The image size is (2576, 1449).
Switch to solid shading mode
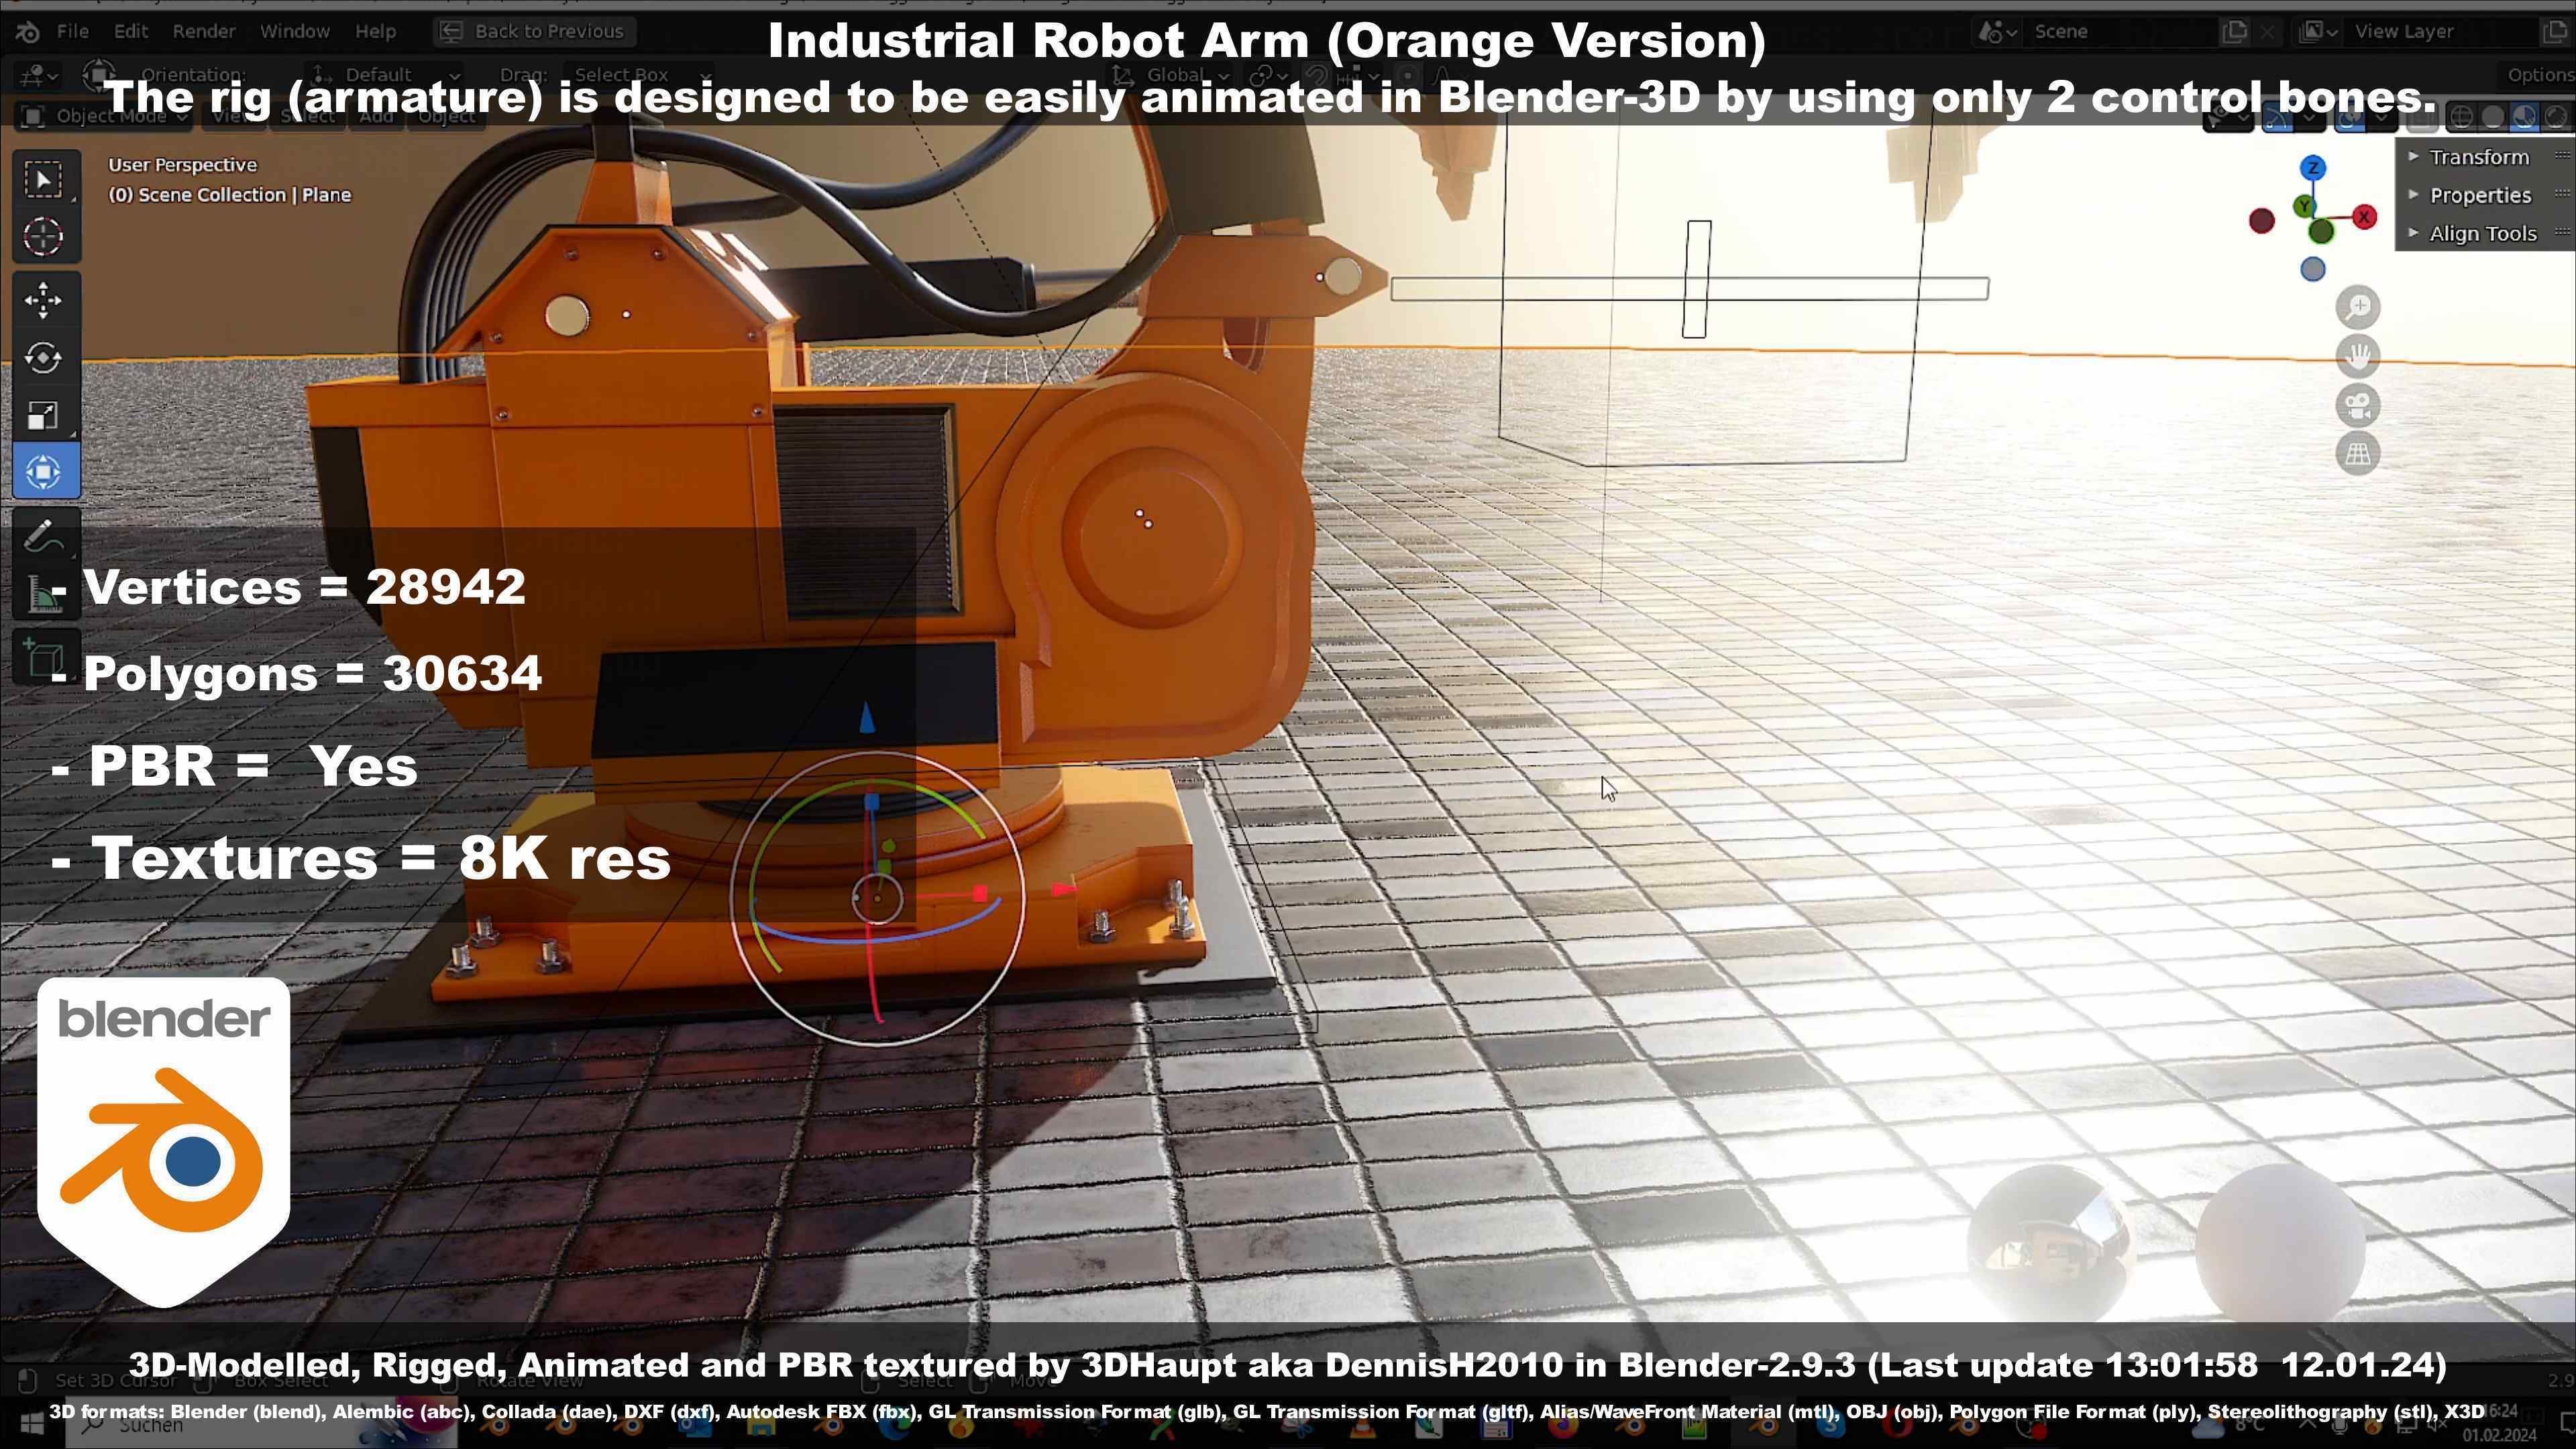(x=2492, y=117)
